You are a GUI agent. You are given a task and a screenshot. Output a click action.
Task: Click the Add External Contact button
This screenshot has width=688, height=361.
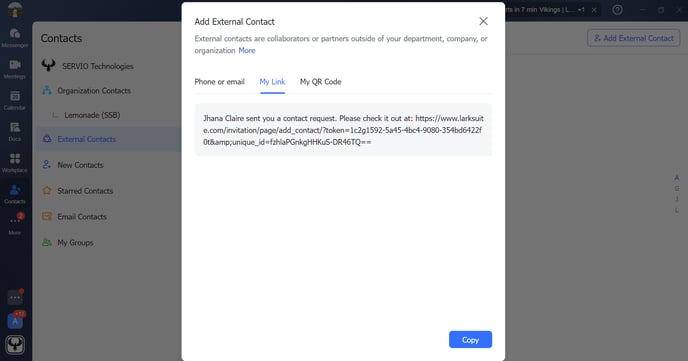point(634,38)
